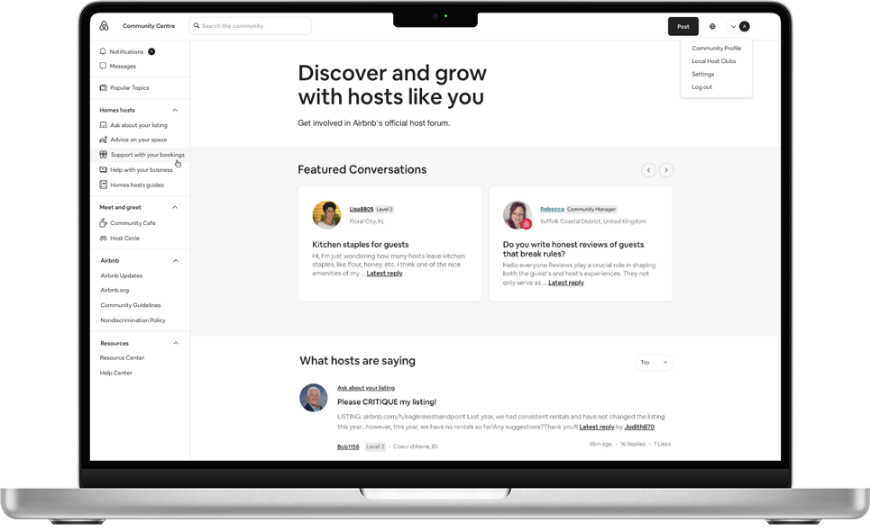Click the Help with your business icon

(x=103, y=169)
